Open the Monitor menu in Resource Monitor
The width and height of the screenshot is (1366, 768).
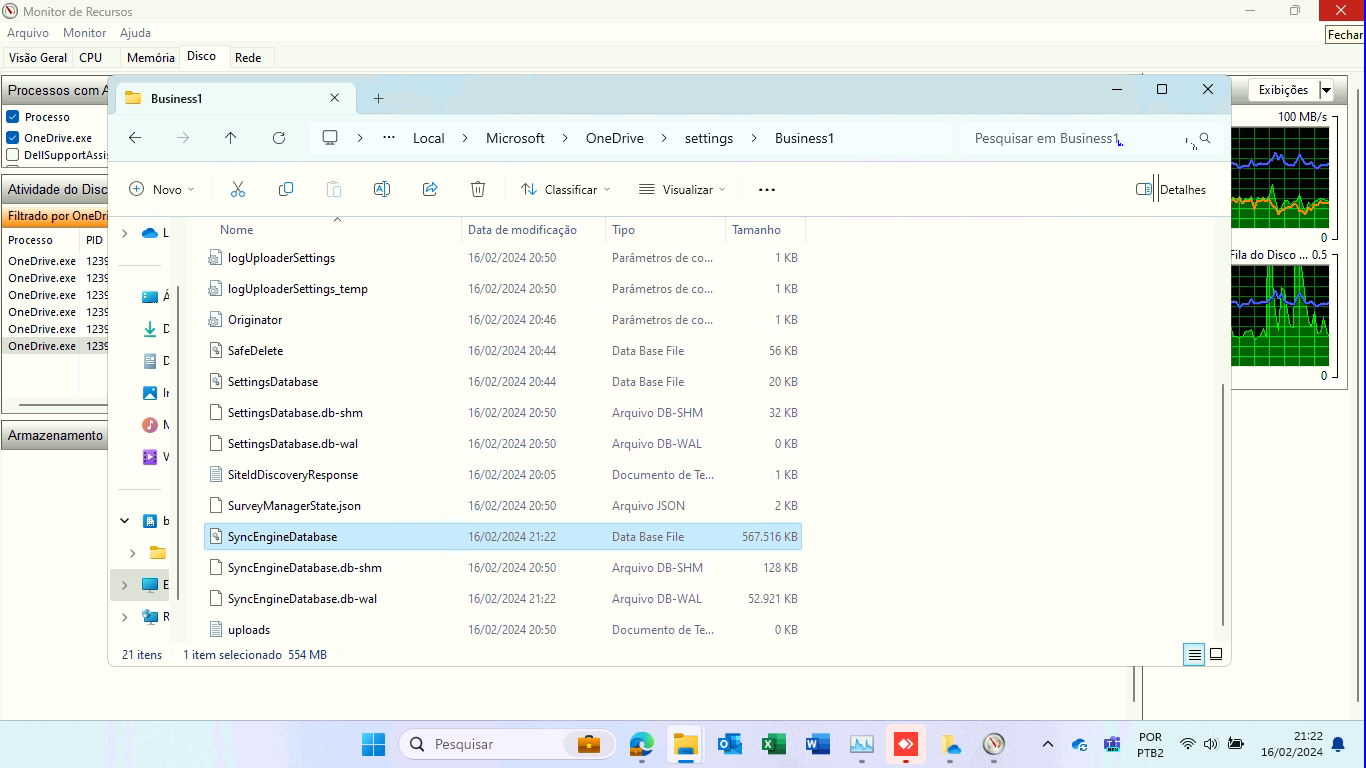tap(84, 33)
